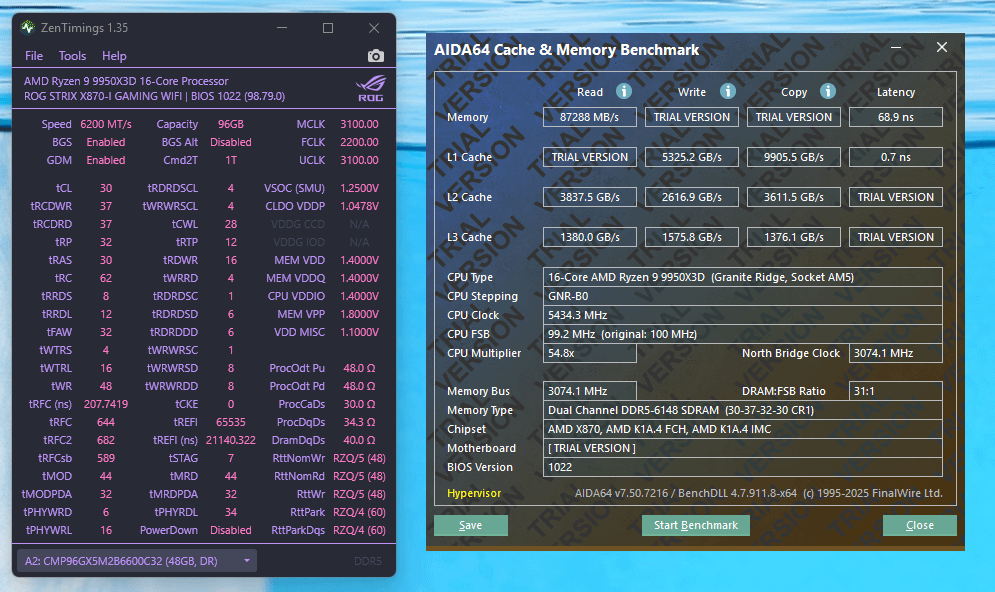Maximize the ZenTimings window

tap(327, 28)
